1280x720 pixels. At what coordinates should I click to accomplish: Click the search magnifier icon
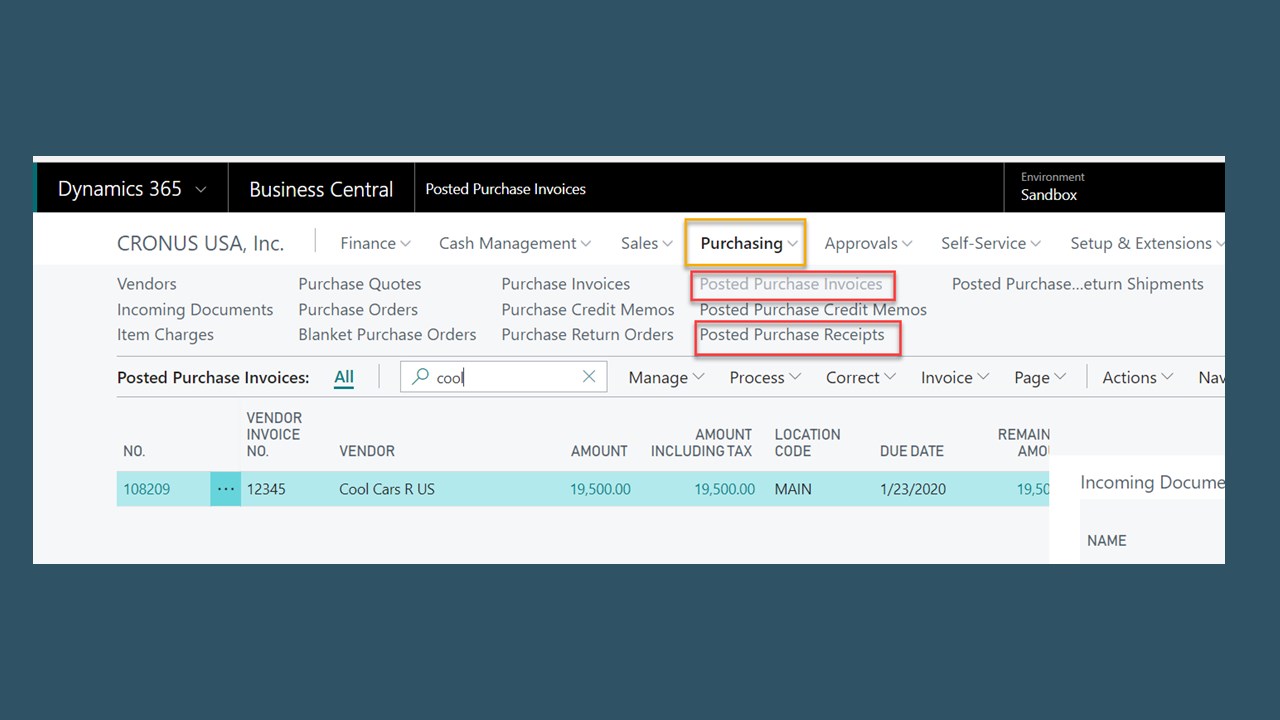tap(421, 377)
